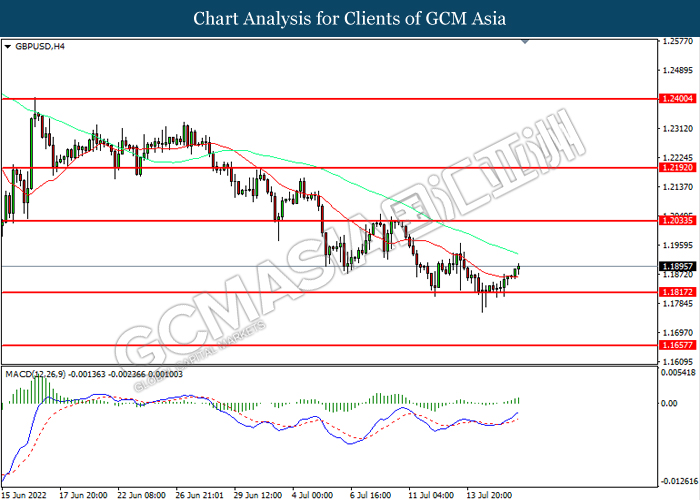Click the 11 Jul 04:00 time label
This screenshot has height=500, width=700.
[x=429, y=495]
